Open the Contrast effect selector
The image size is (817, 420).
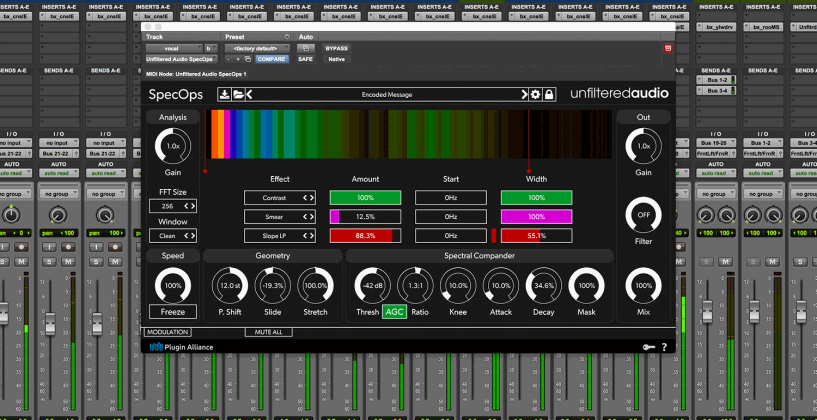[x=280, y=198]
